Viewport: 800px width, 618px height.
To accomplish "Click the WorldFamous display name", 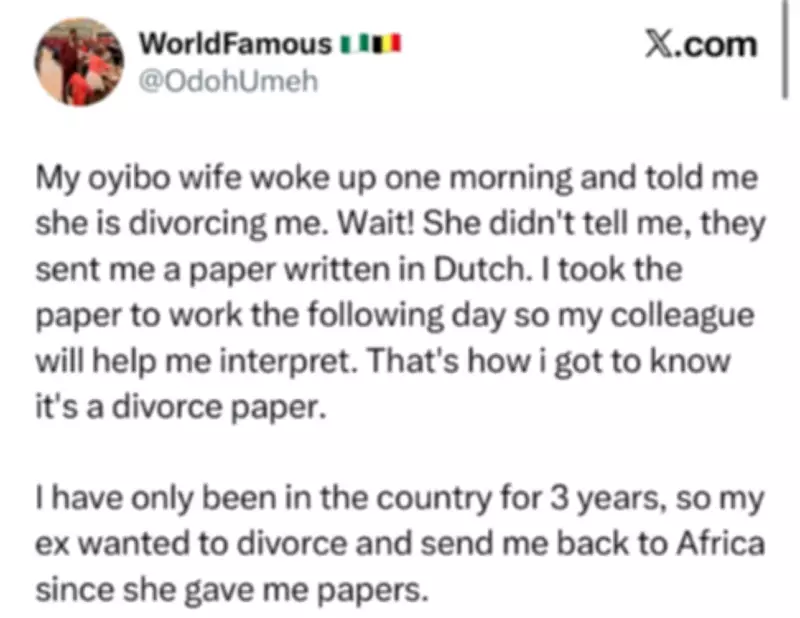I will point(235,44).
